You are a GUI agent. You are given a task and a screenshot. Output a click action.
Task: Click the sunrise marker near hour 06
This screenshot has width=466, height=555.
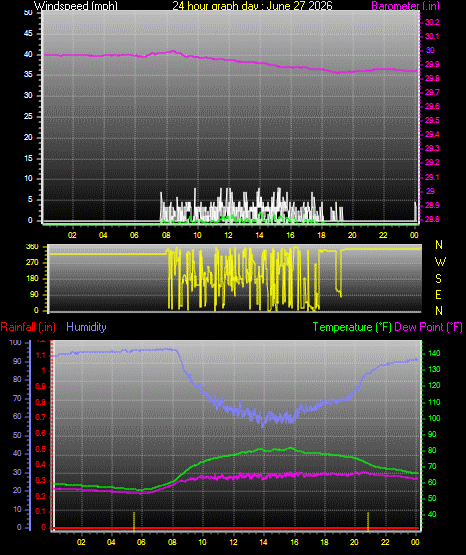click(134, 521)
